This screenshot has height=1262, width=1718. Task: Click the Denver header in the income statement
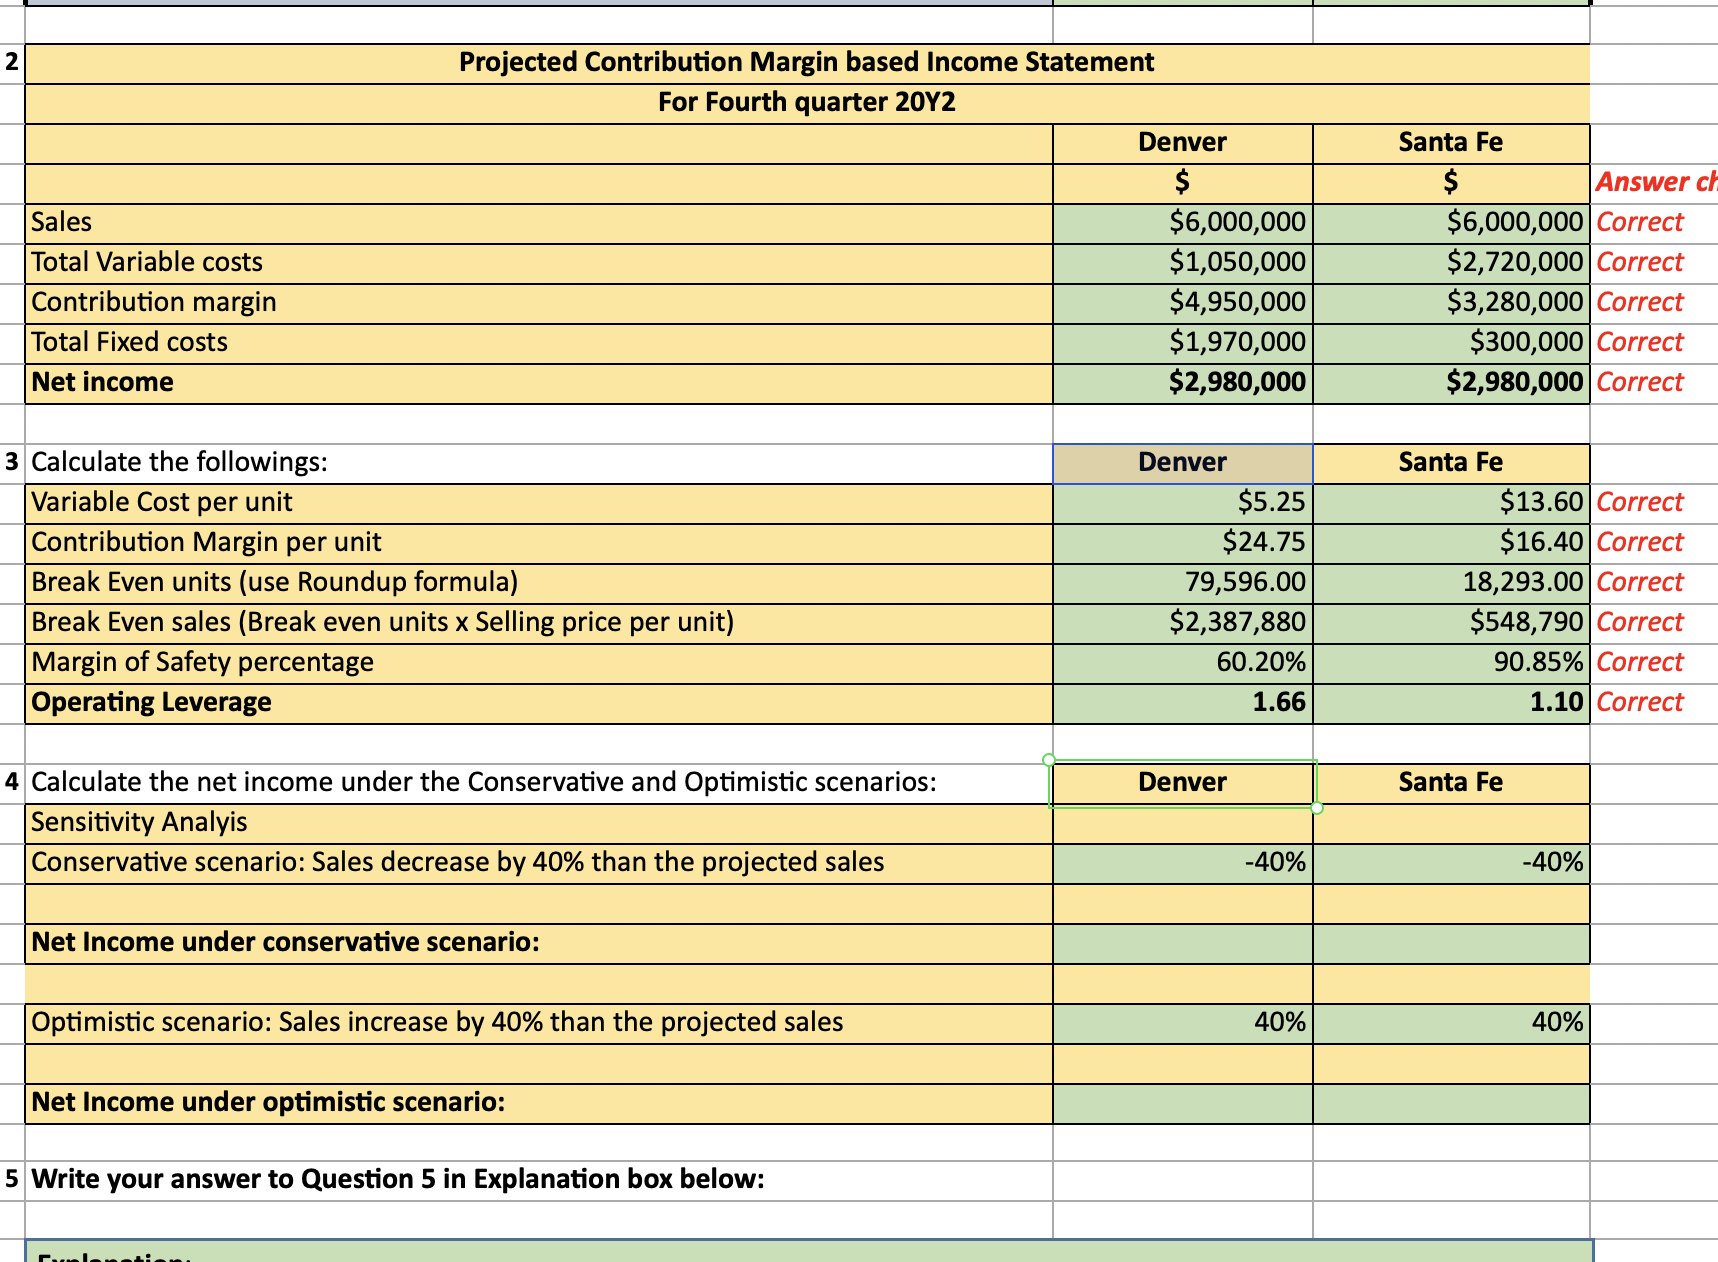(x=1182, y=142)
